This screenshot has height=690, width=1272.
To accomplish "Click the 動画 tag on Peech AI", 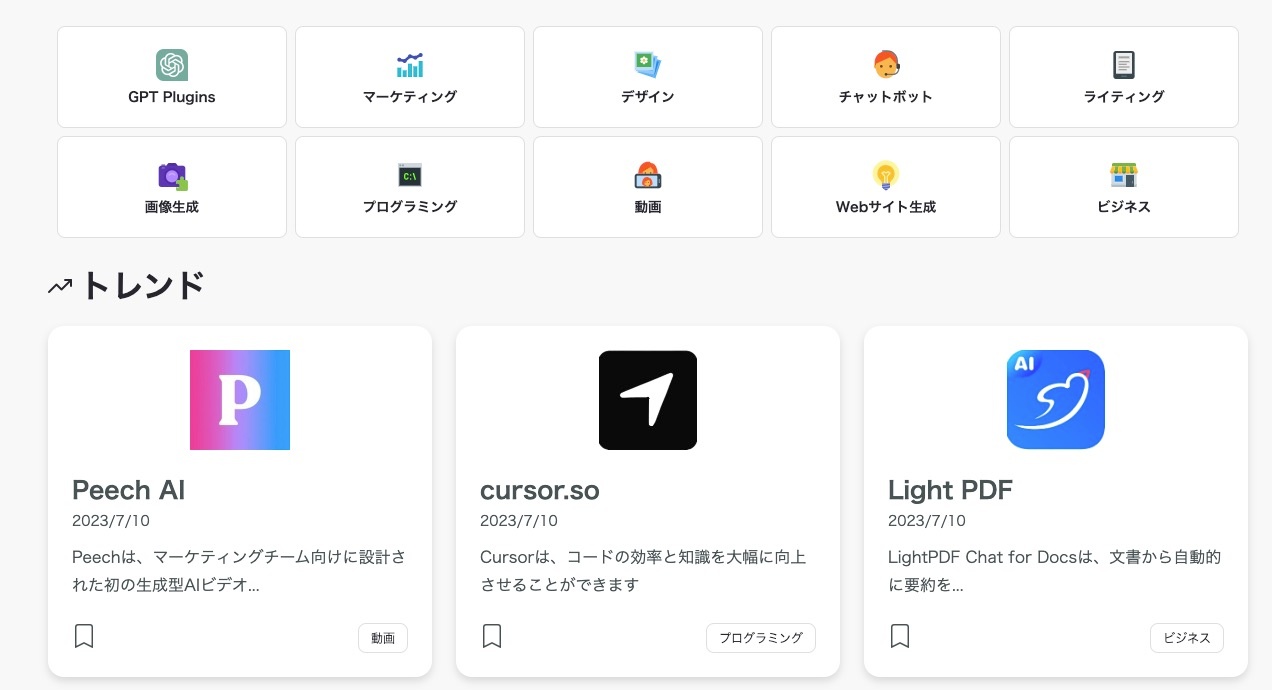I will point(383,638).
